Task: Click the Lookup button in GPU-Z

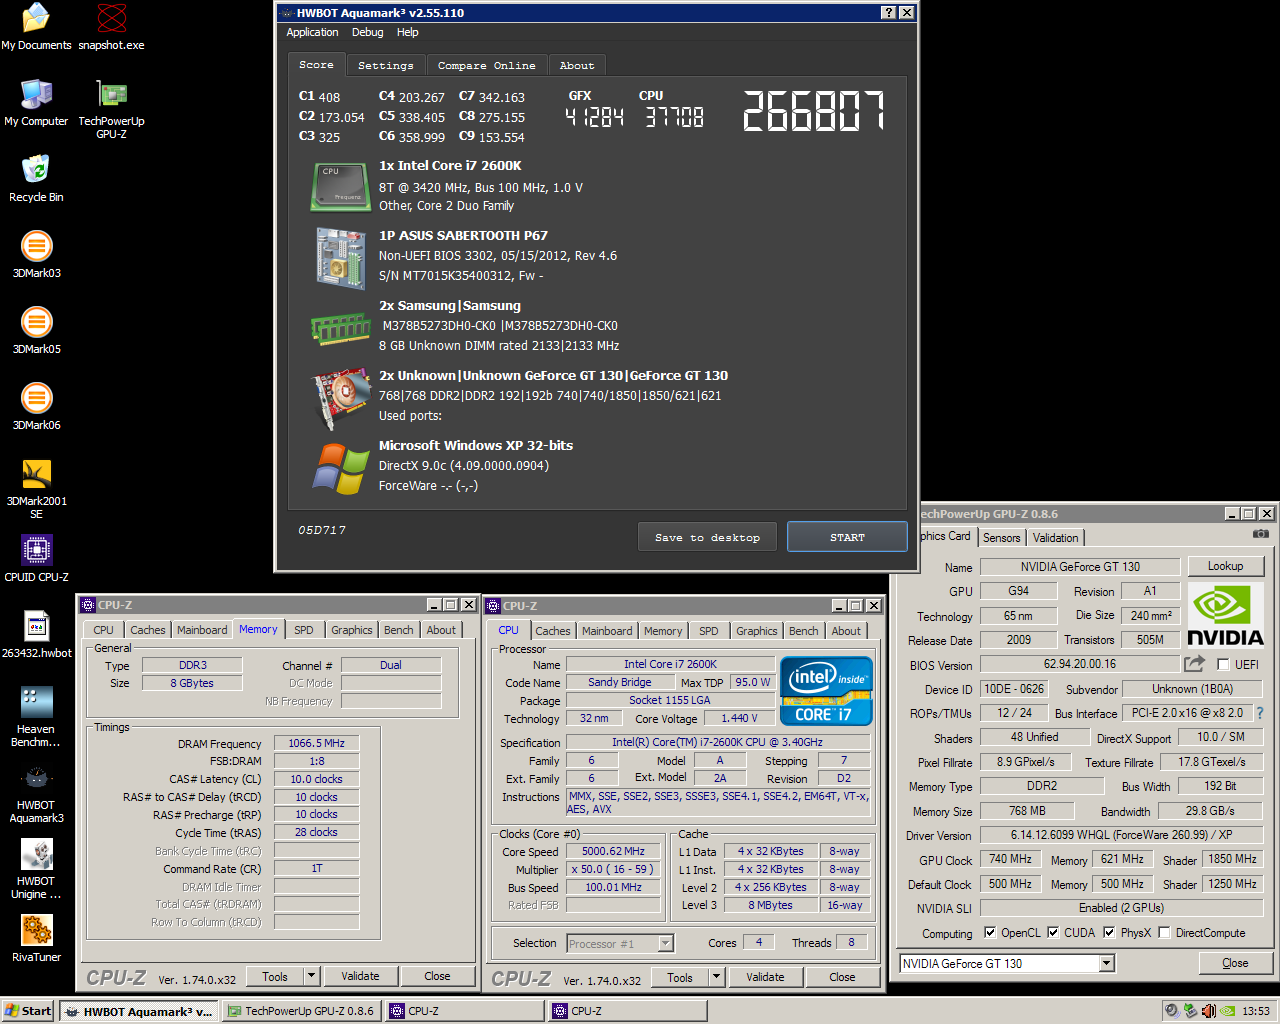Action: [1225, 566]
